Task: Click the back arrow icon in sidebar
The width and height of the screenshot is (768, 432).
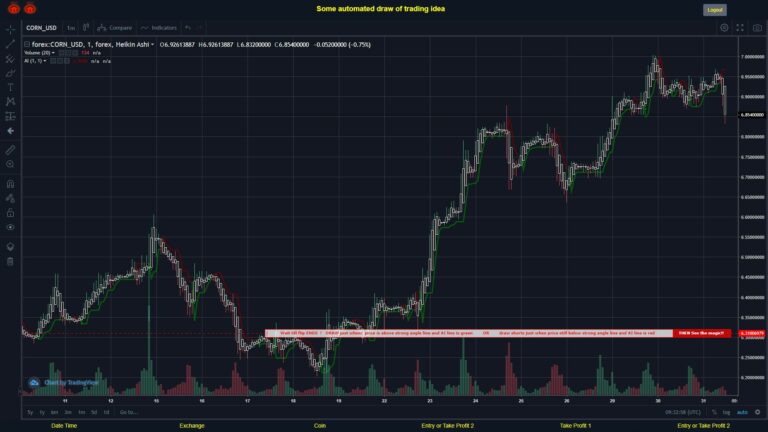Action: click(10, 131)
